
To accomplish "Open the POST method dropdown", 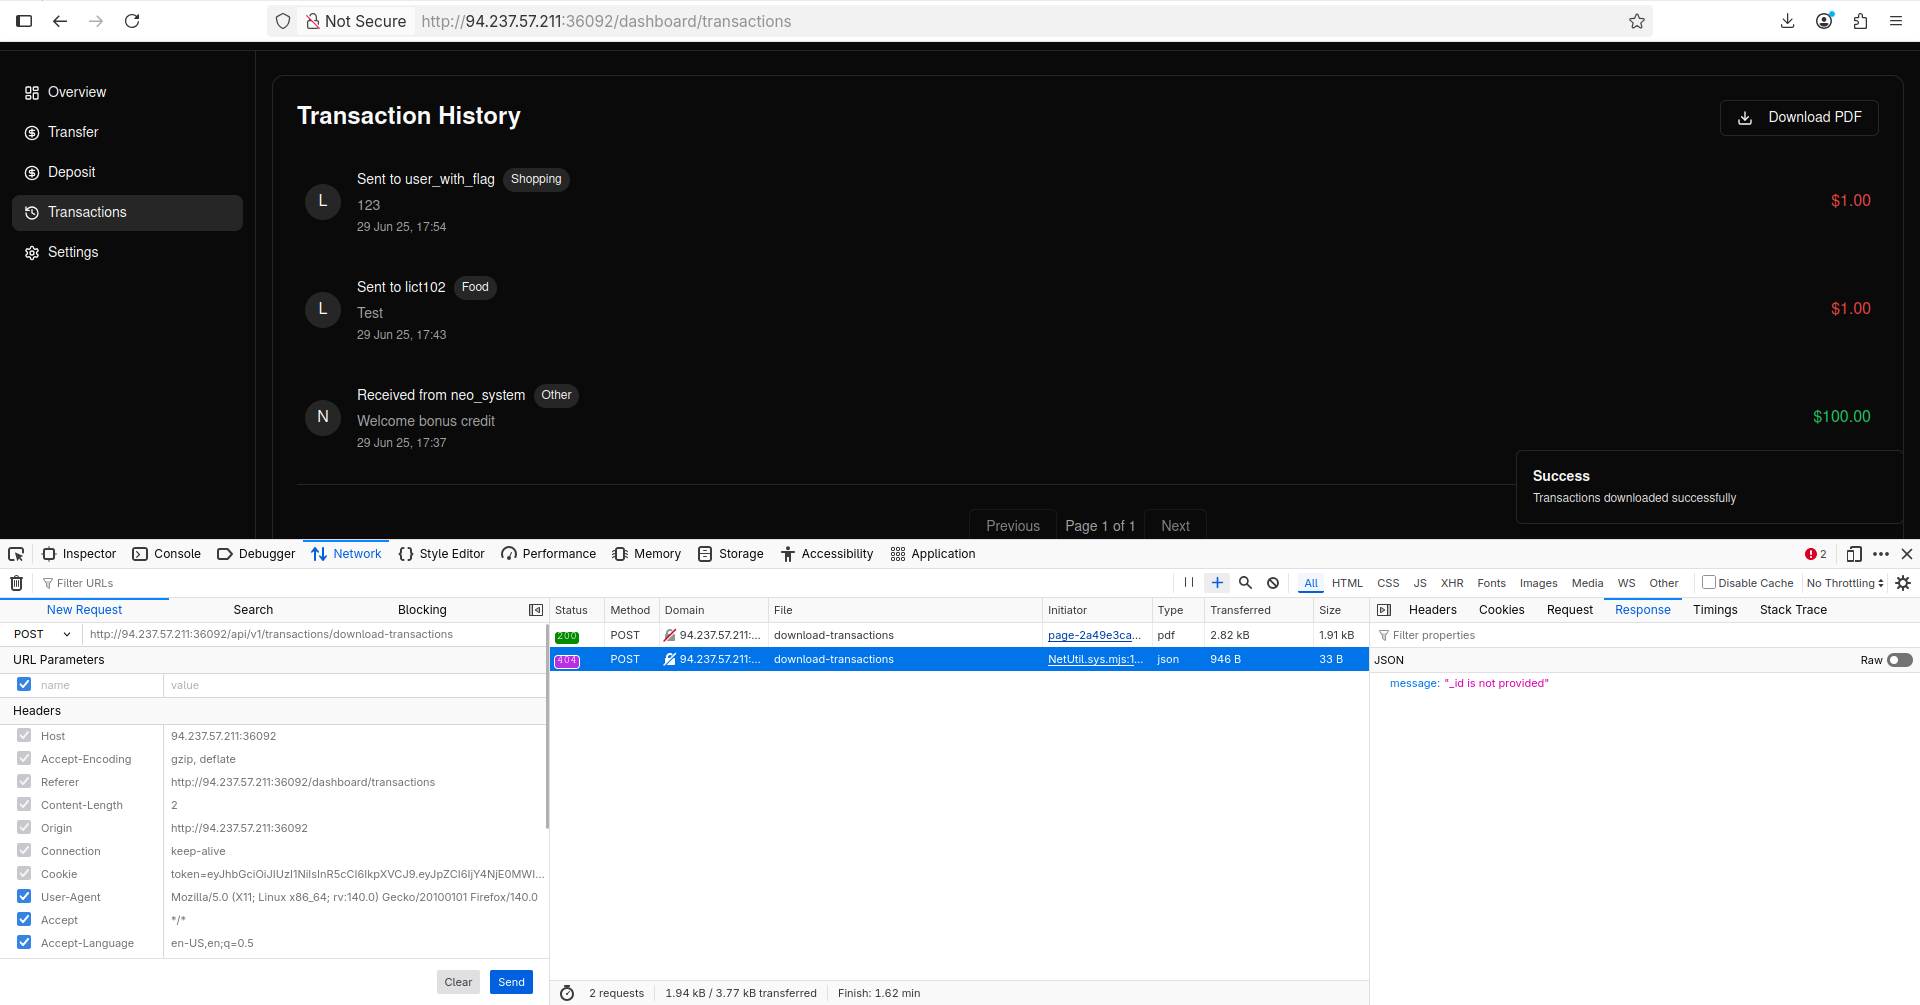I will 41,634.
